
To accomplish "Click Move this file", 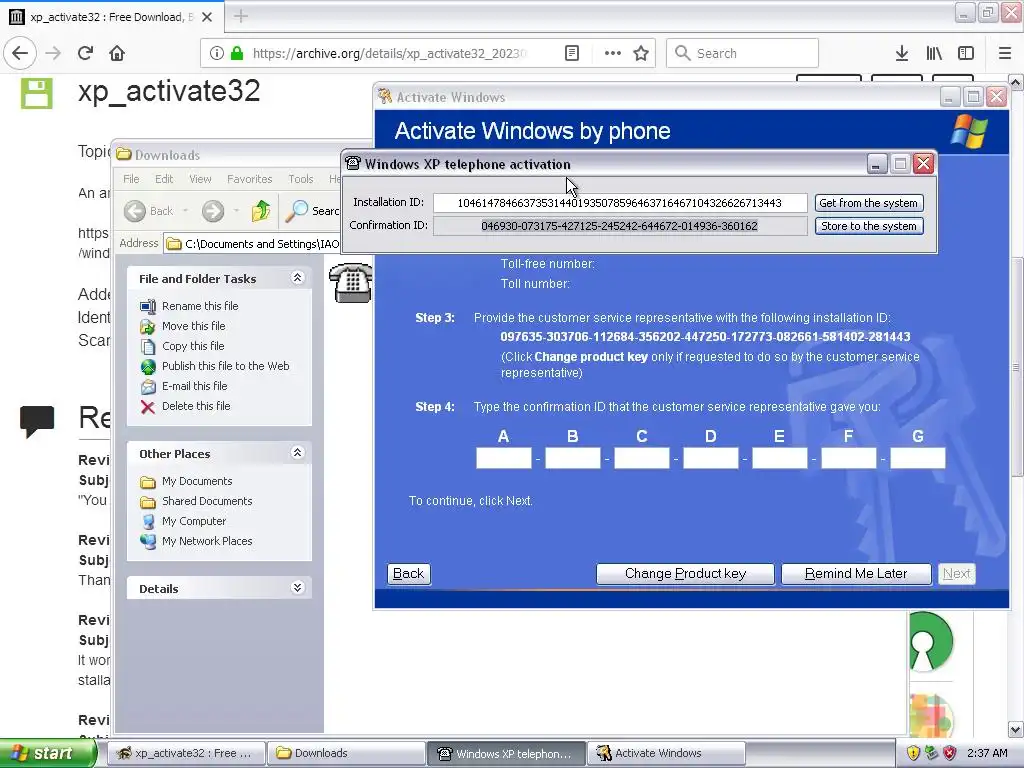I will point(193,326).
